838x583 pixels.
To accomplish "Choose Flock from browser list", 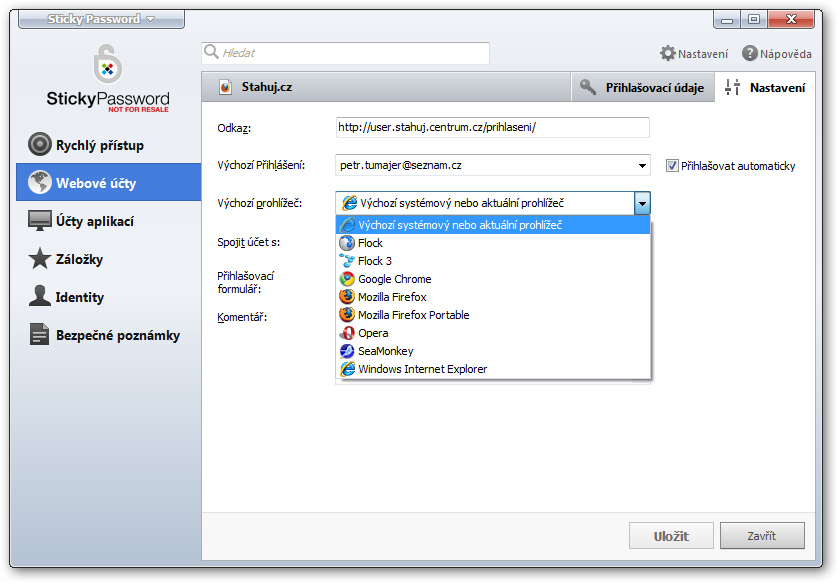I will point(493,243).
